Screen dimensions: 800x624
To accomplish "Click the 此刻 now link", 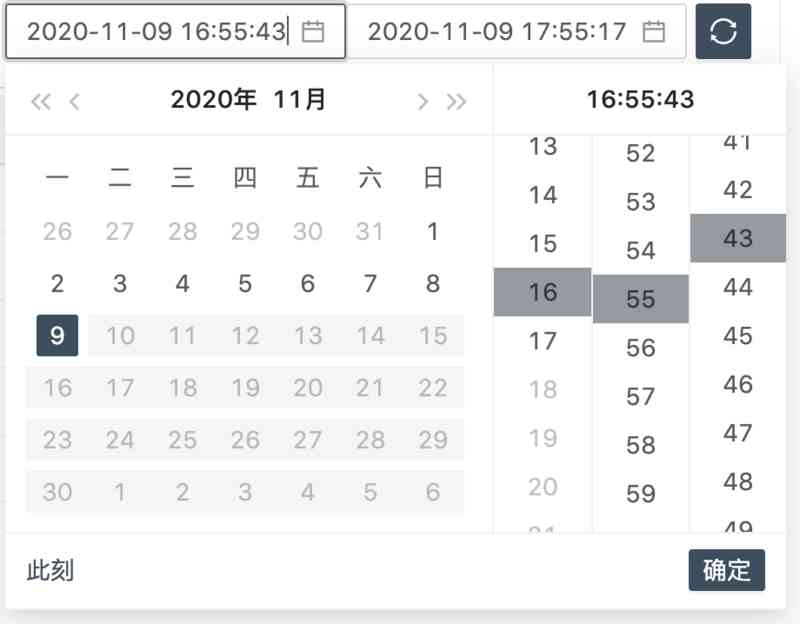I will [x=50, y=571].
